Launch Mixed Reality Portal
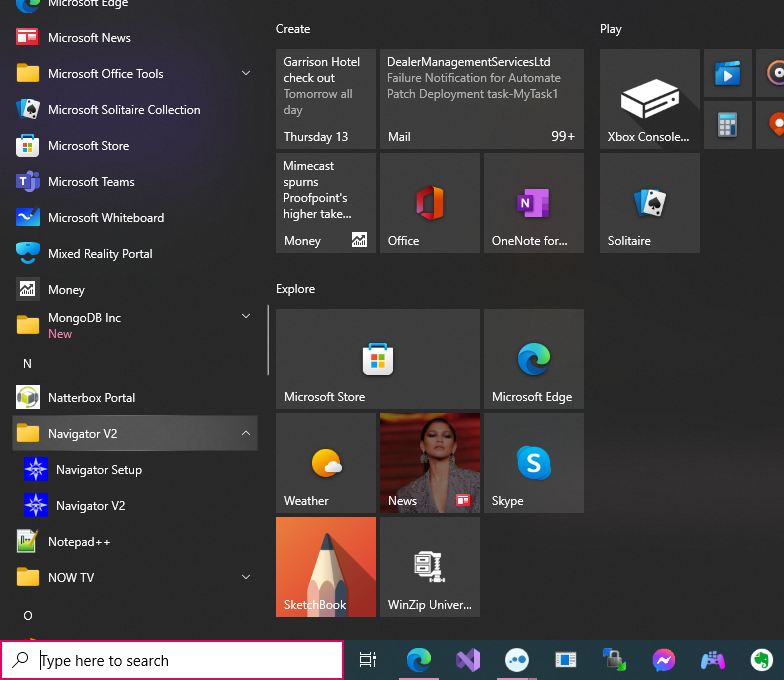 click(134, 254)
